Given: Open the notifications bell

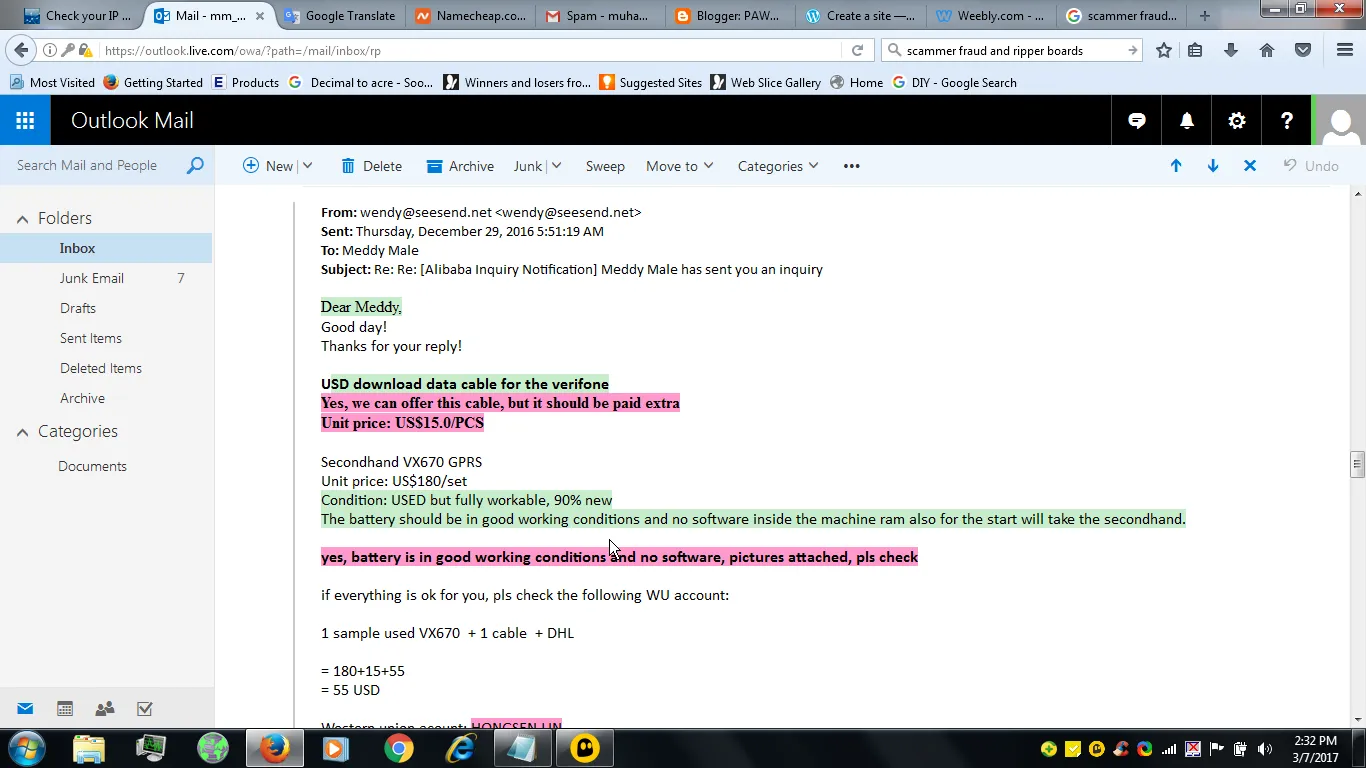Looking at the screenshot, I should pyautogui.click(x=1187, y=121).
